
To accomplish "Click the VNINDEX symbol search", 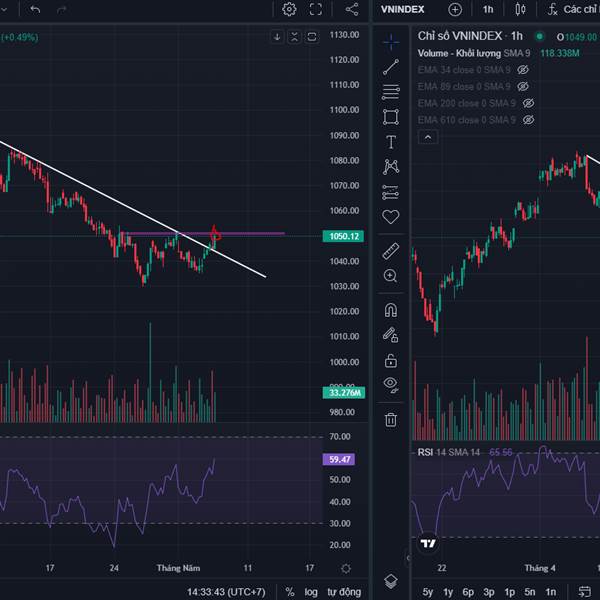I will coord(403,9).
